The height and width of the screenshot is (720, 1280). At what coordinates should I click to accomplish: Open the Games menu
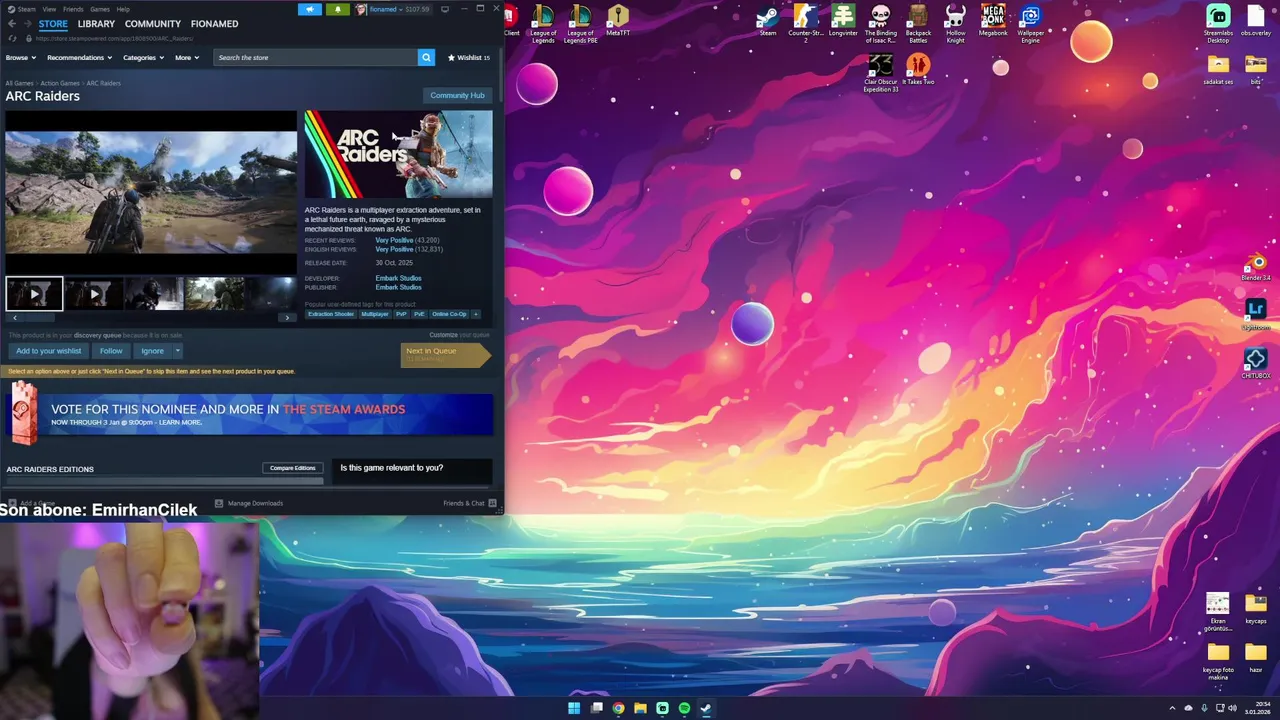[x=100, y=9]
